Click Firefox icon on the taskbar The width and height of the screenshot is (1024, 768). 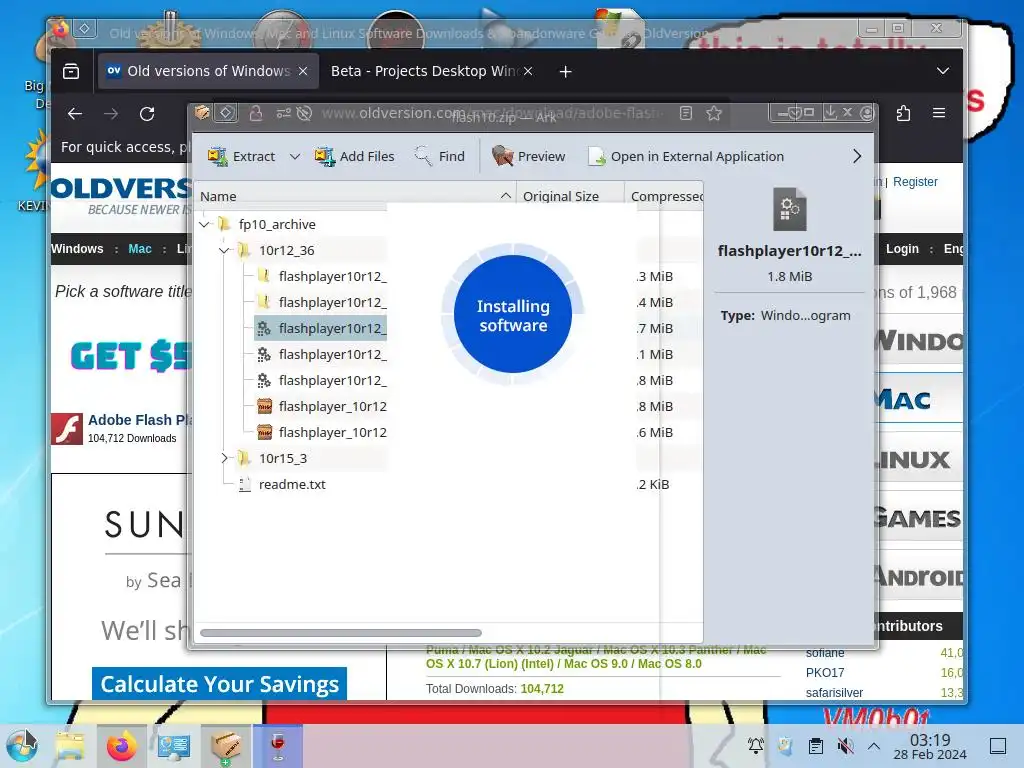tap(121, 746)
